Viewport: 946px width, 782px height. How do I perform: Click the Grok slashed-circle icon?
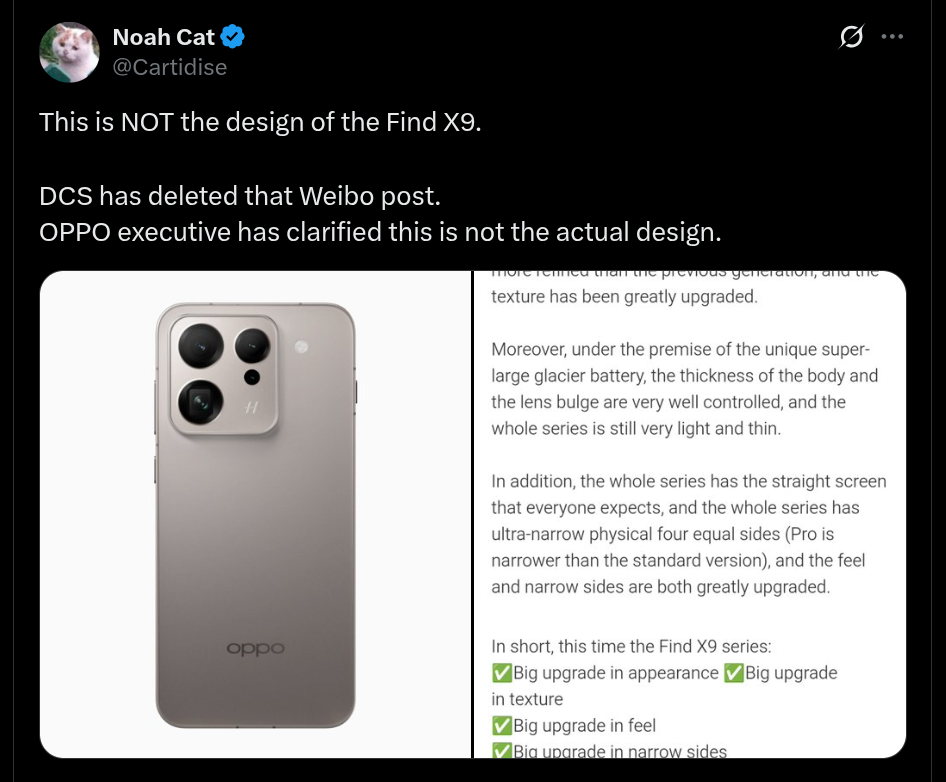(x=851, y=38)
